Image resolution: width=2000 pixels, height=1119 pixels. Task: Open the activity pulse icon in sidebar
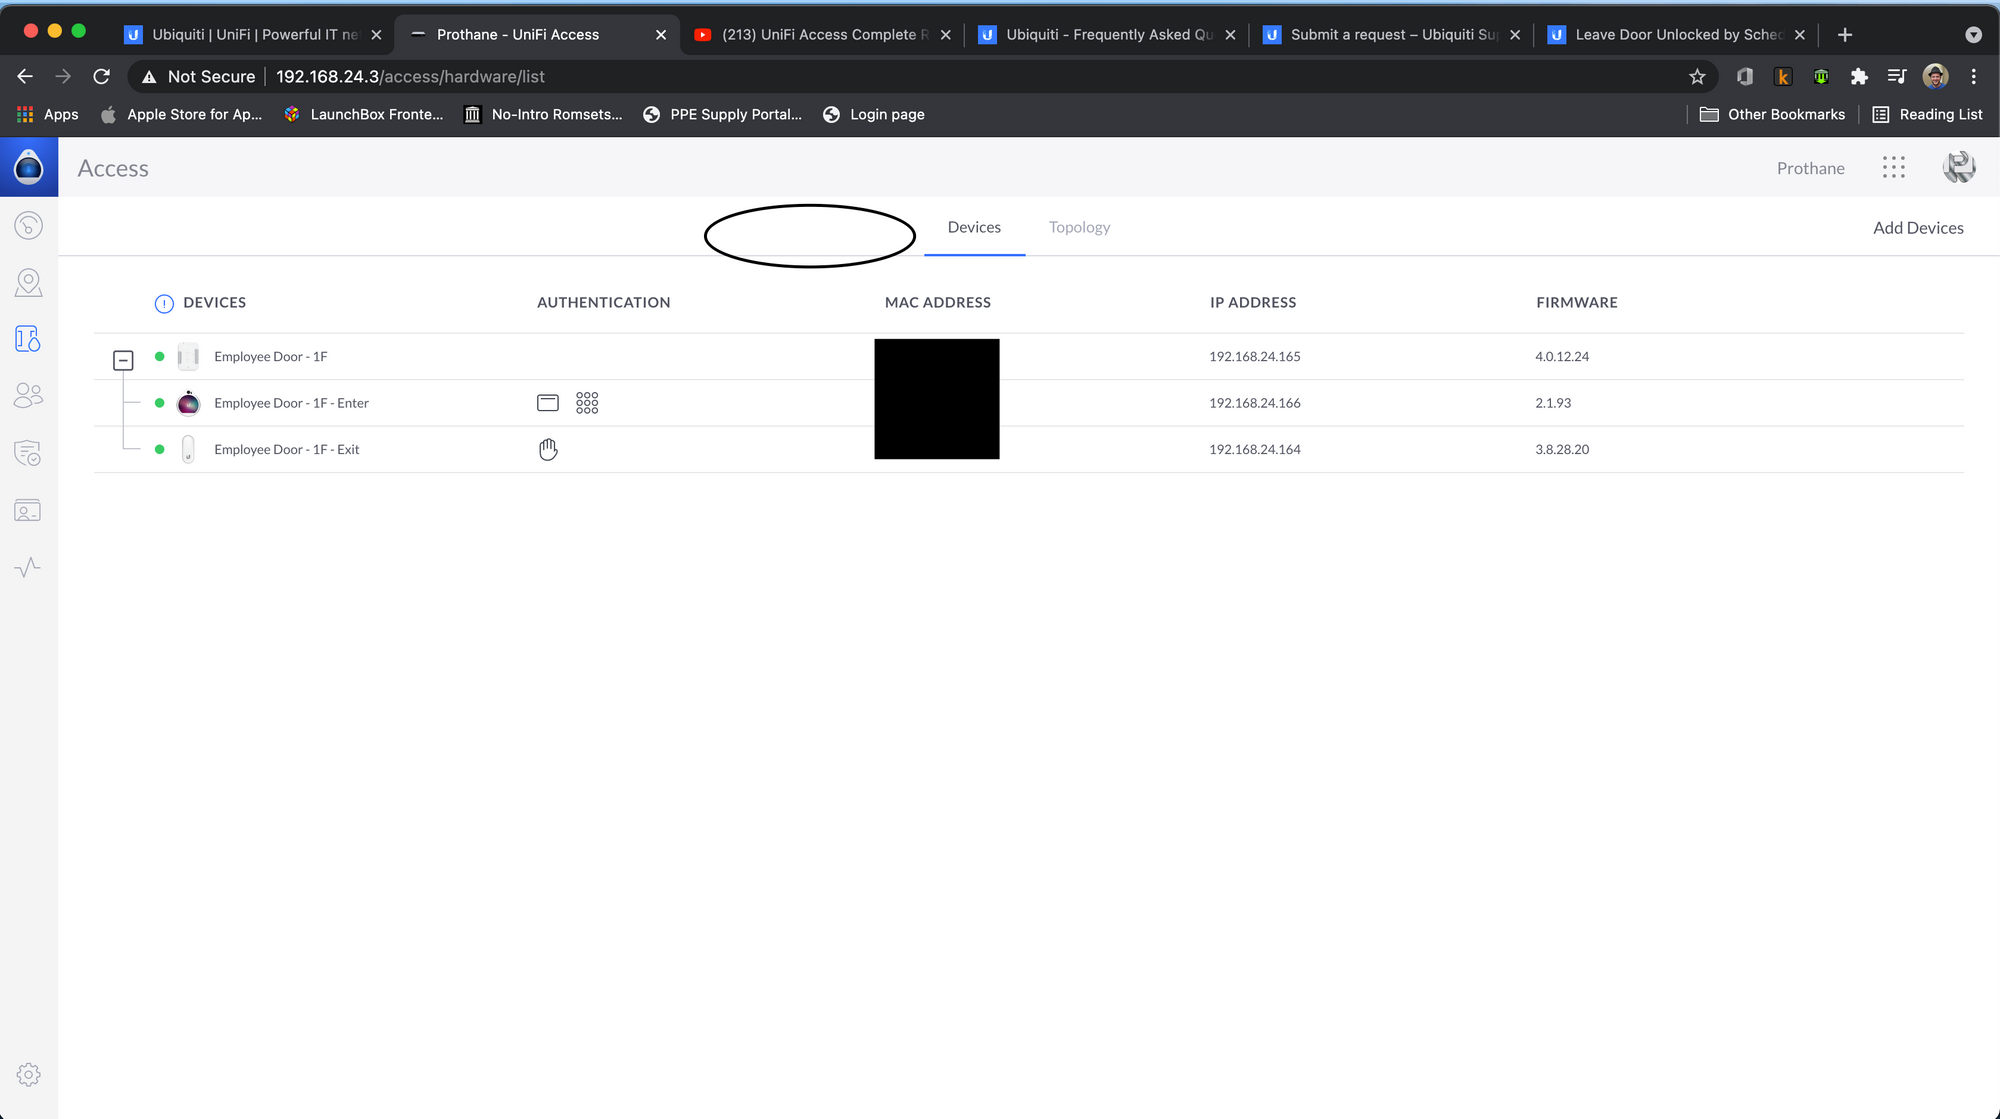28,567
